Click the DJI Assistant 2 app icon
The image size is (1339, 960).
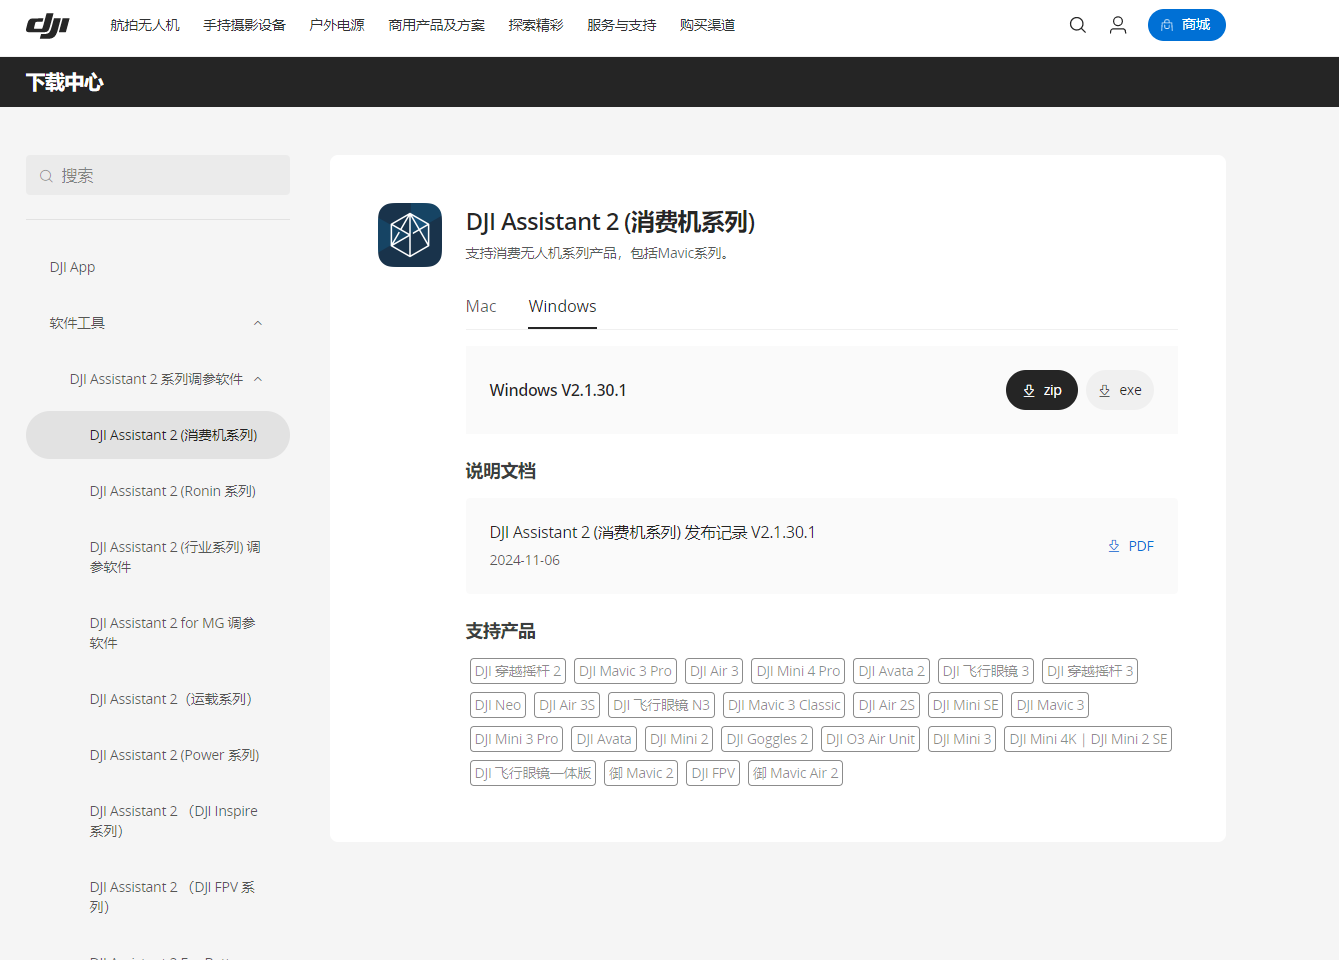tap(410, 235)
